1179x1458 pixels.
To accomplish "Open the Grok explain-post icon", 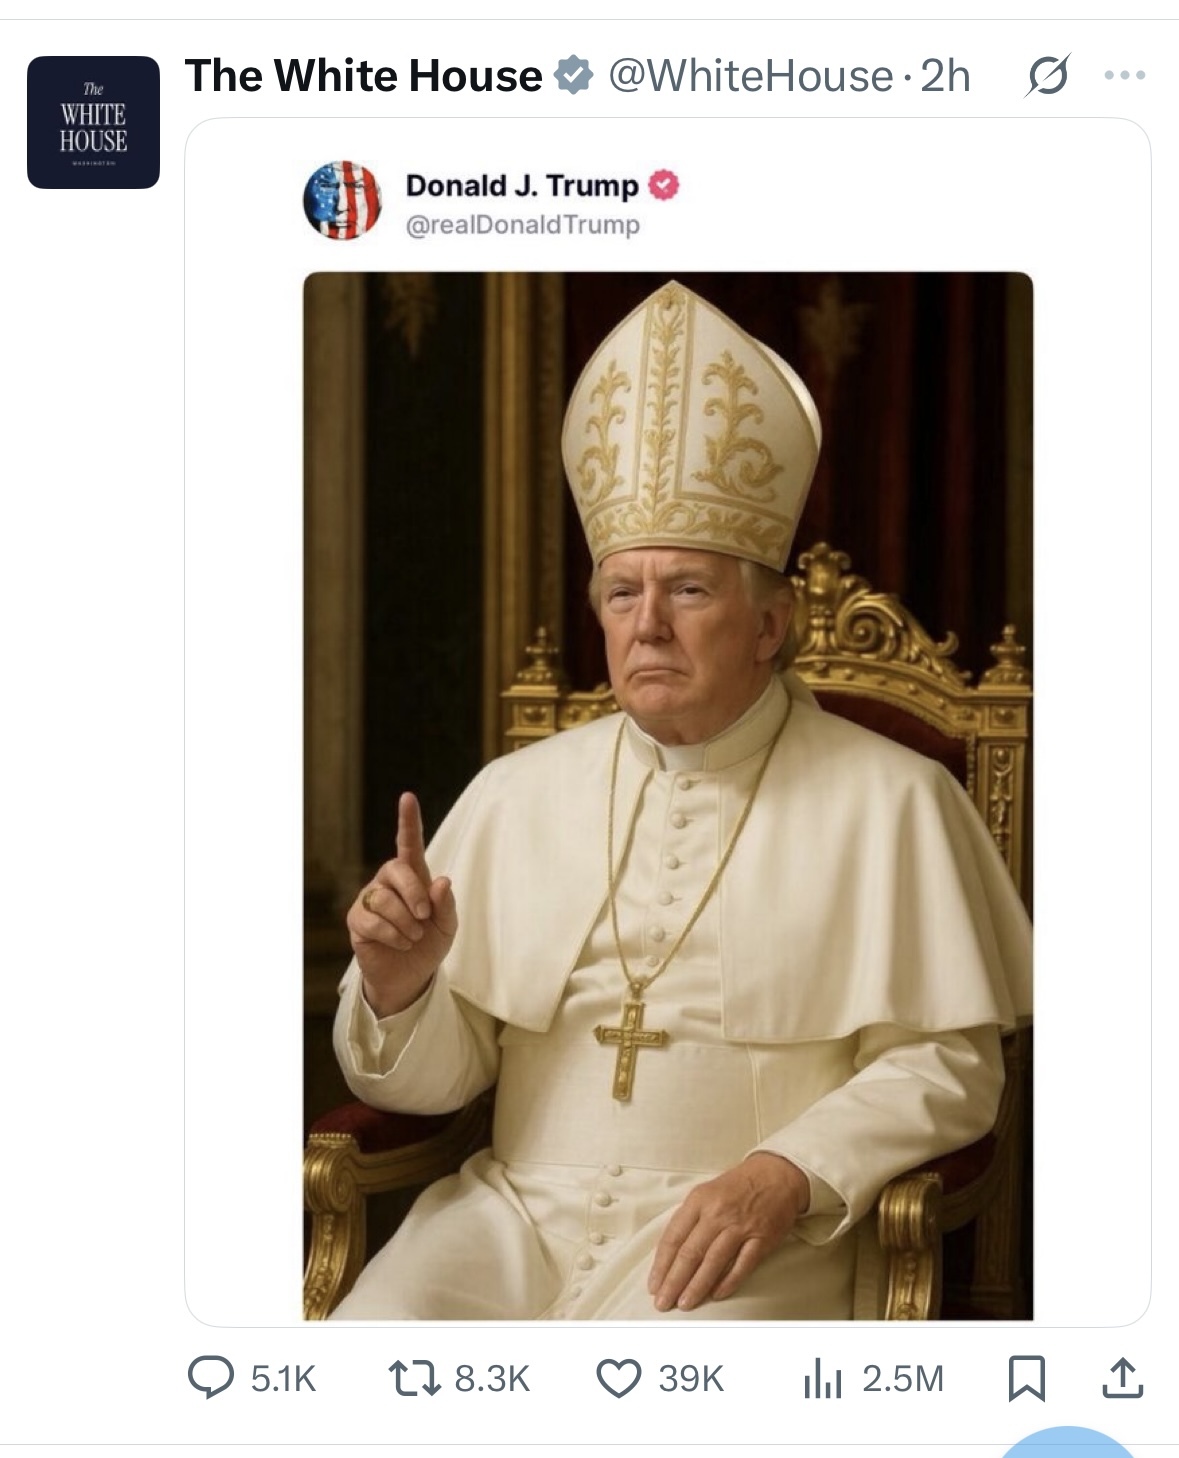I will click(x=1047, y=75).
